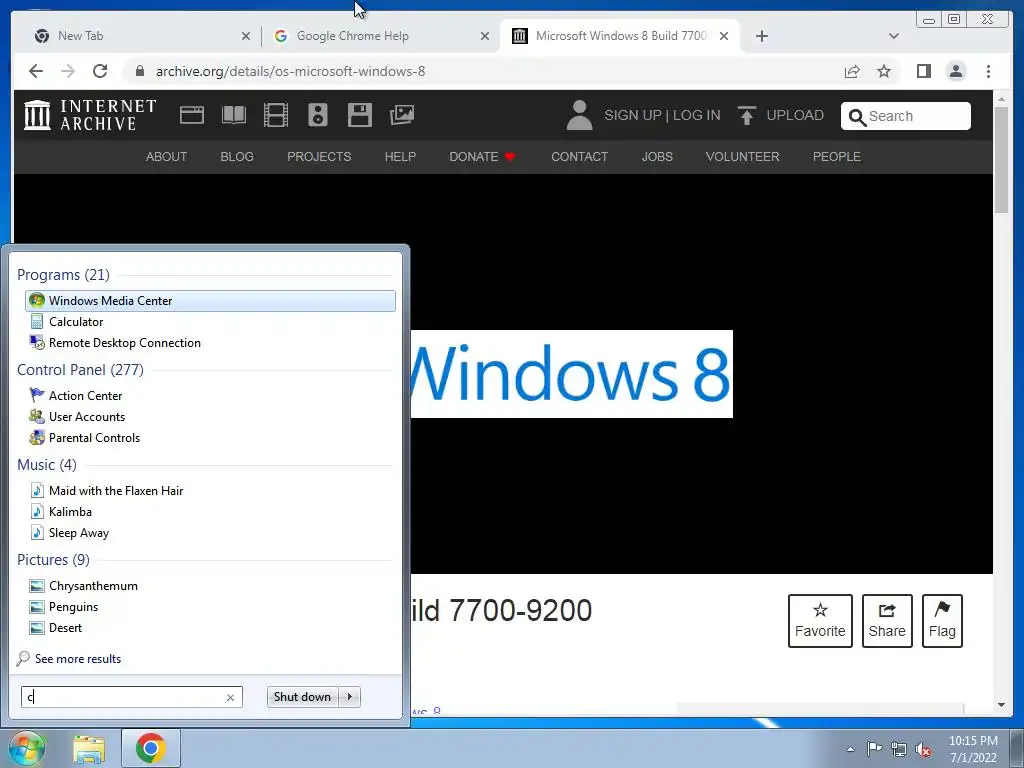
Task: Close the New Tab tab
Action: click(x=246, y=37)
